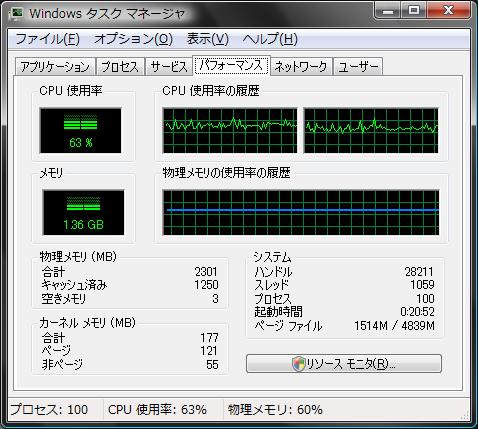
Task: Click the left CPU history graph
Action: (x=230, y=130)
